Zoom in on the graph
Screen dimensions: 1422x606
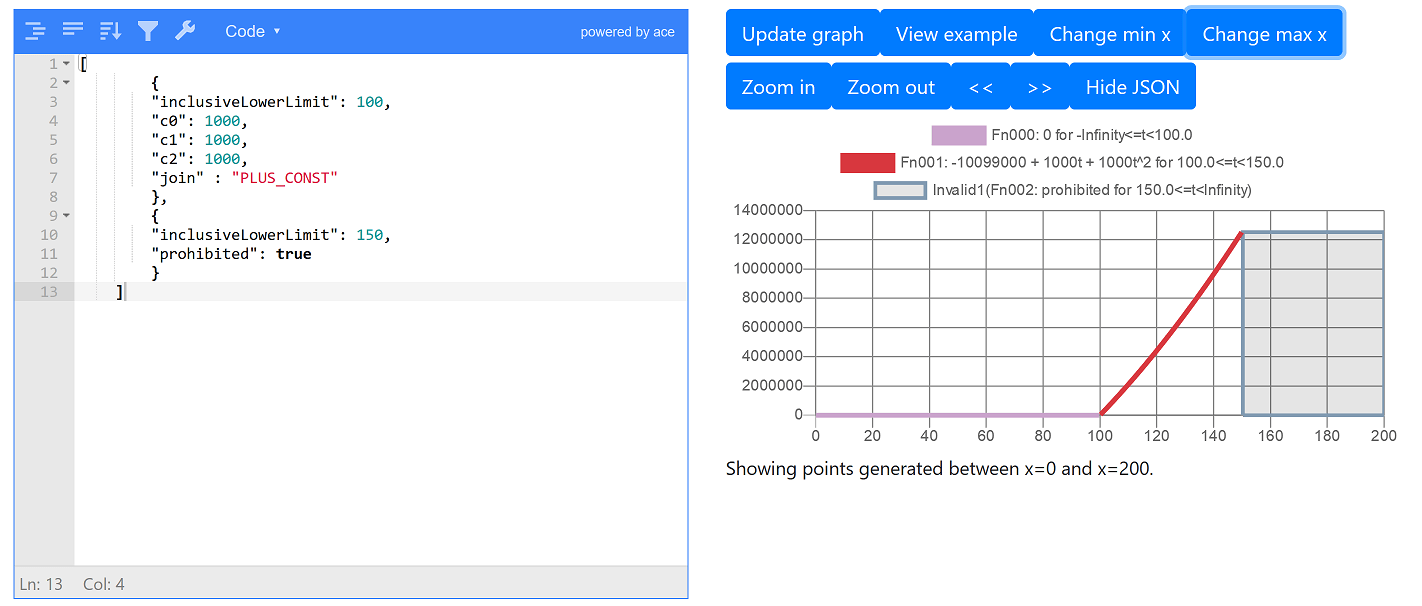coord(778,87)
